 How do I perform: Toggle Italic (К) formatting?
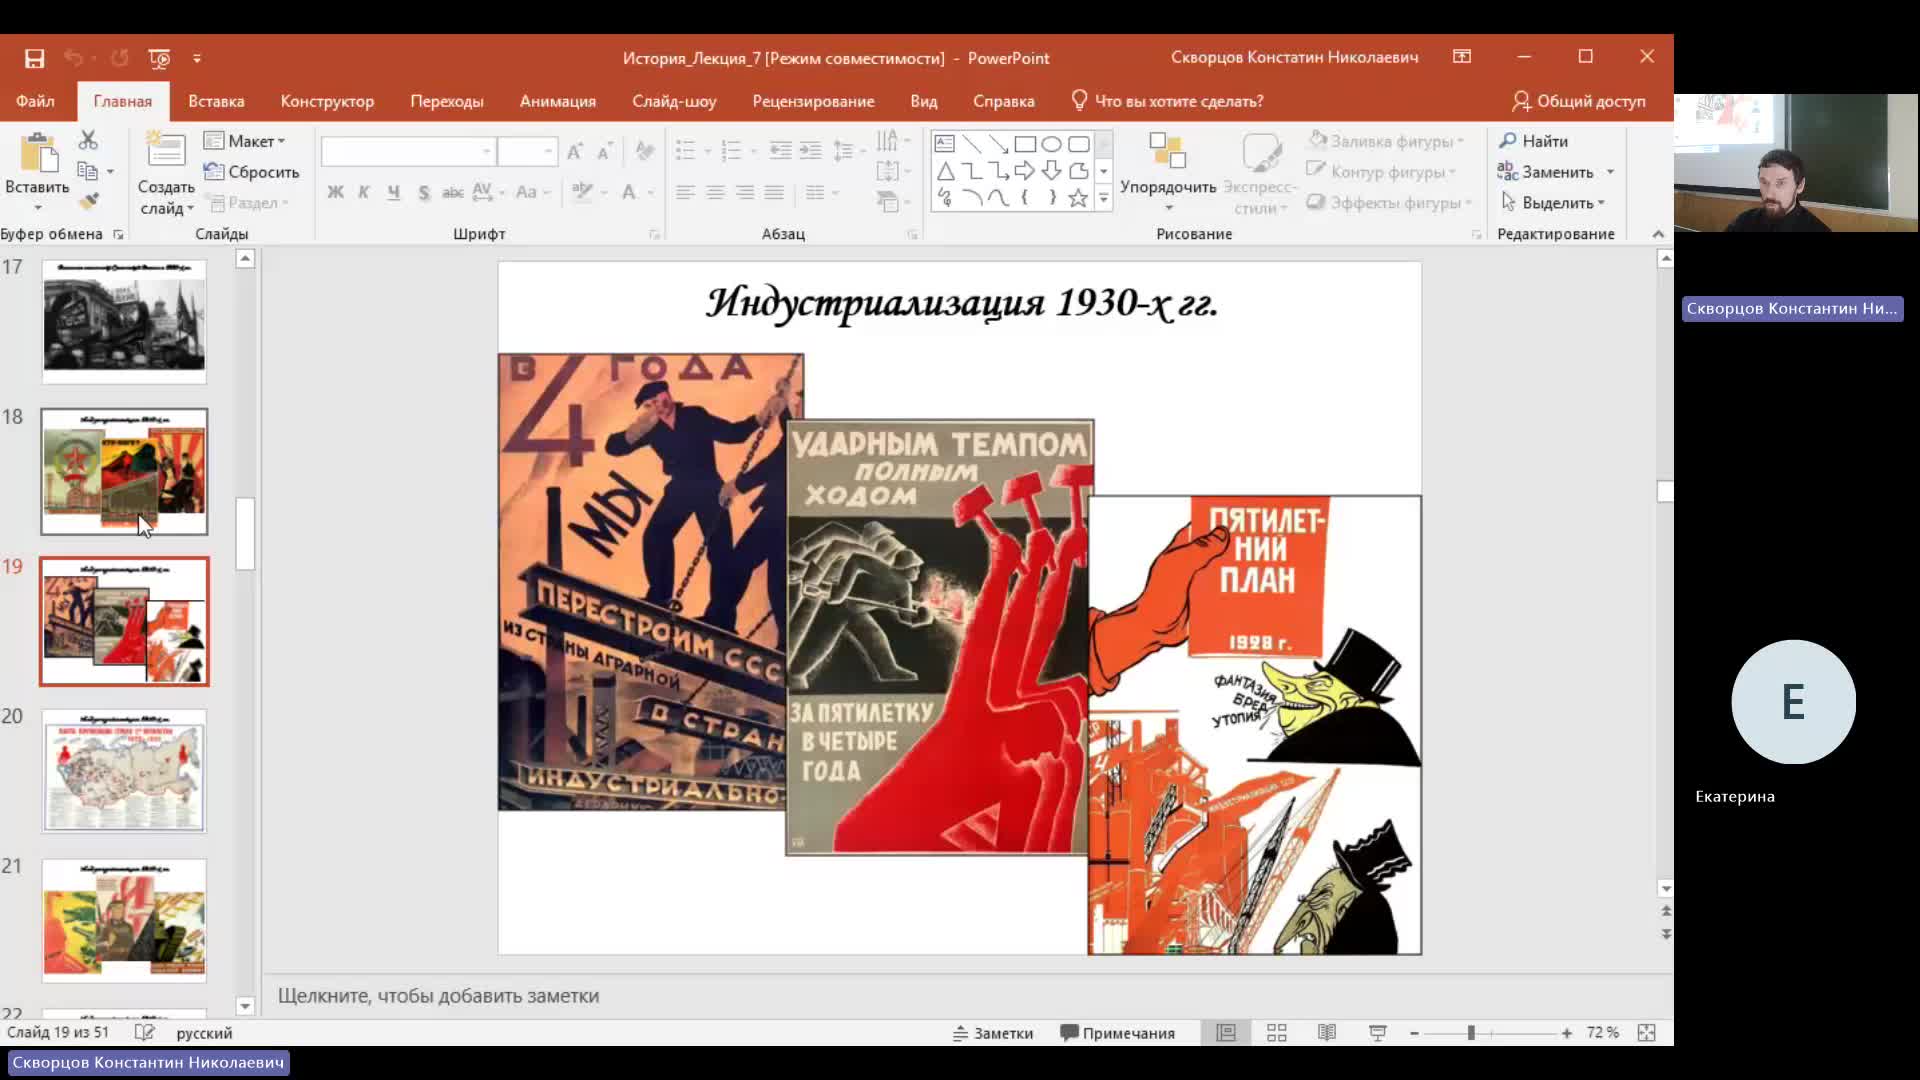click(x=364, y=192)
